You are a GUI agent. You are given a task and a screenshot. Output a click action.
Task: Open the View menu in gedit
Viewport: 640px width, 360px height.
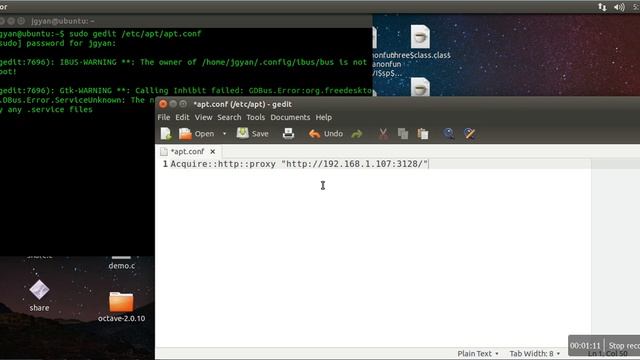[203, 117]
